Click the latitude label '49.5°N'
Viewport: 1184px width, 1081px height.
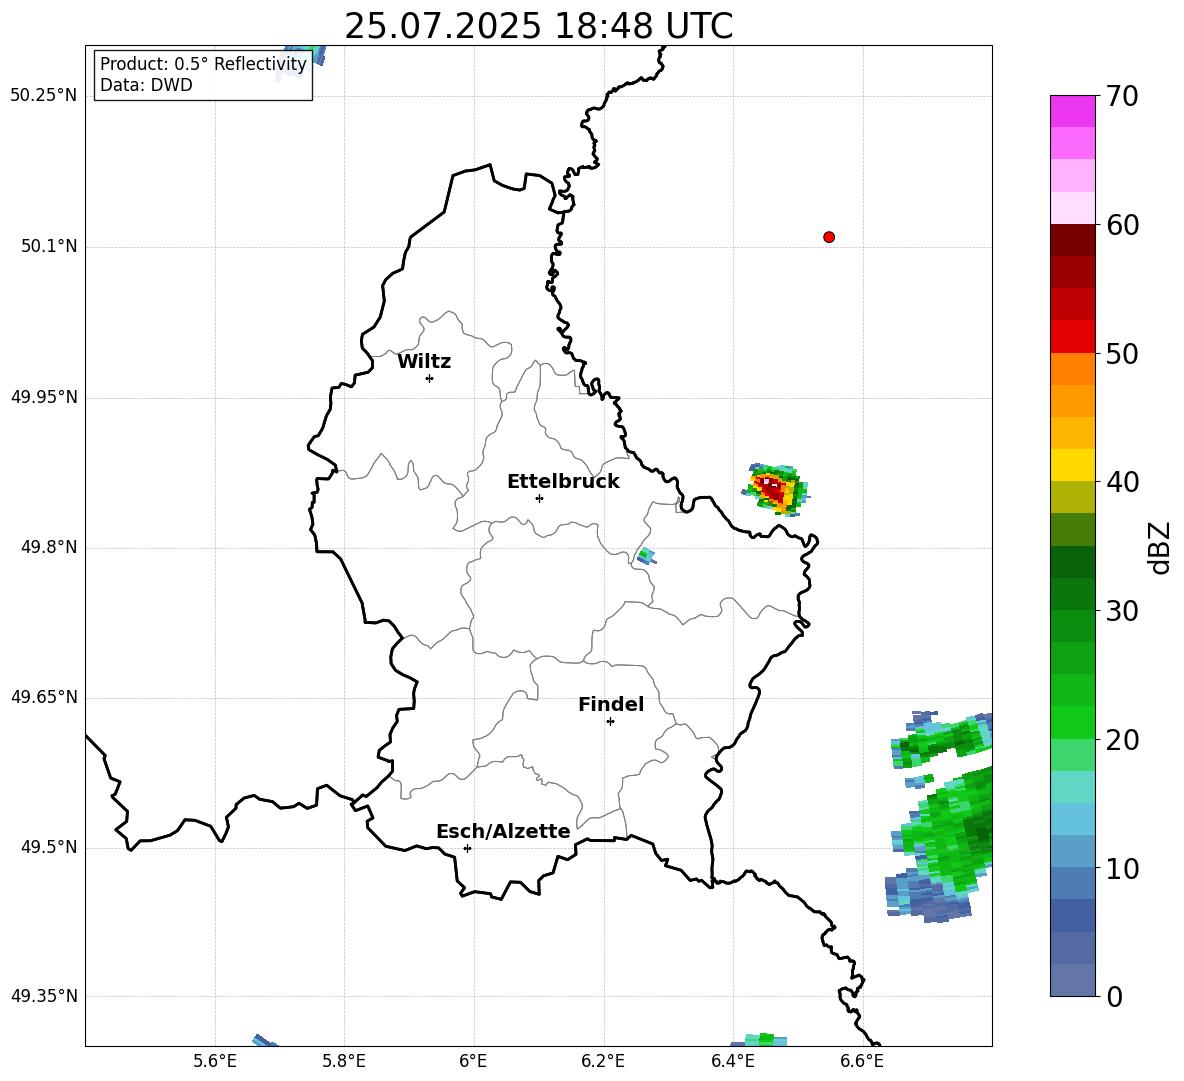pyautogui.click(x=49, y=848)
